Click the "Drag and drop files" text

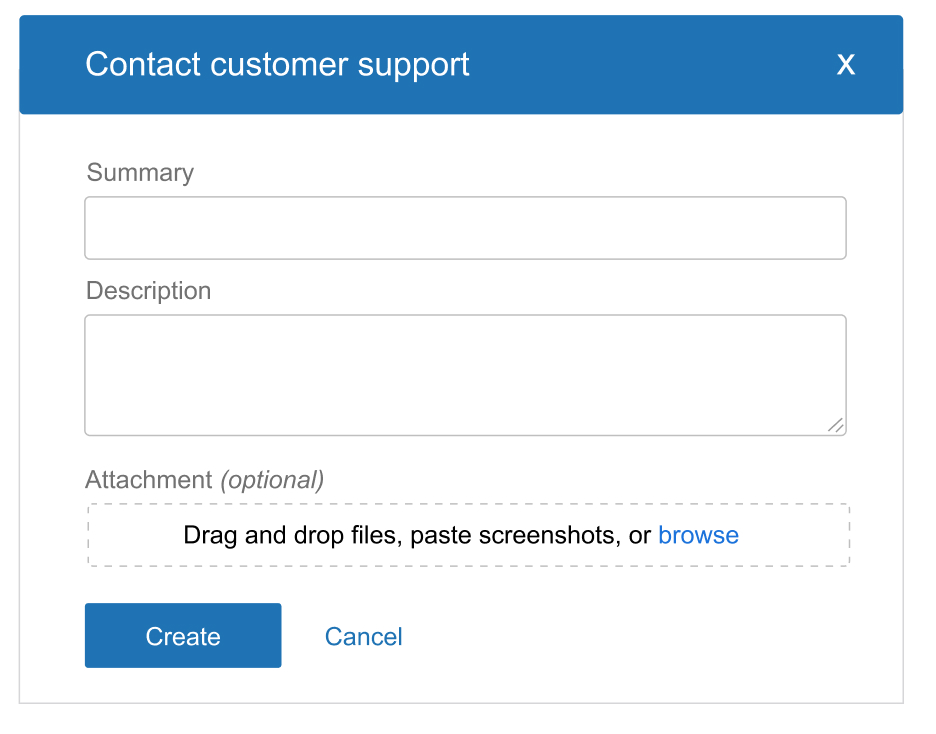coord(292,535)
